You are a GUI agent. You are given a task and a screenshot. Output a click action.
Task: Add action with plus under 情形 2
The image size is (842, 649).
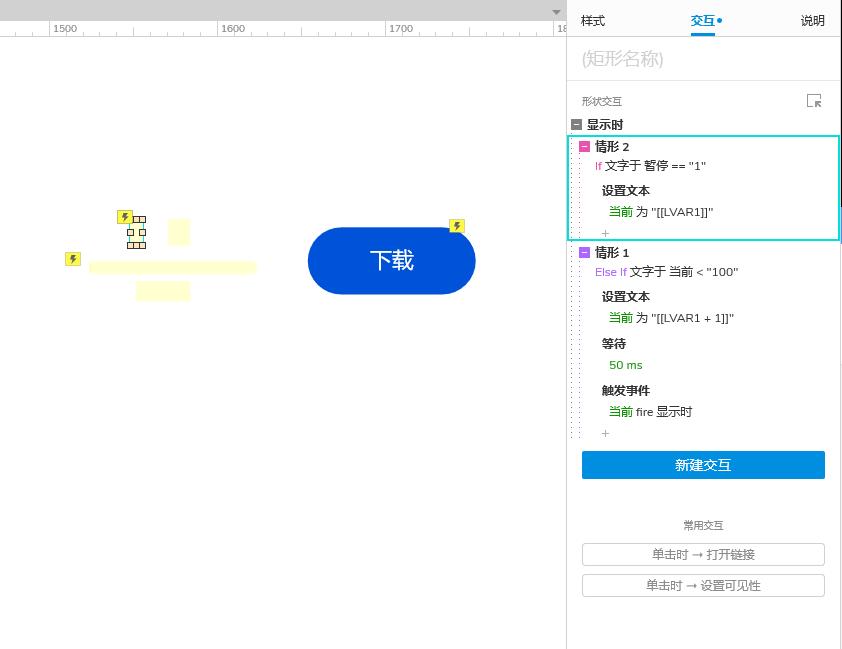click(x=605, y=234)
